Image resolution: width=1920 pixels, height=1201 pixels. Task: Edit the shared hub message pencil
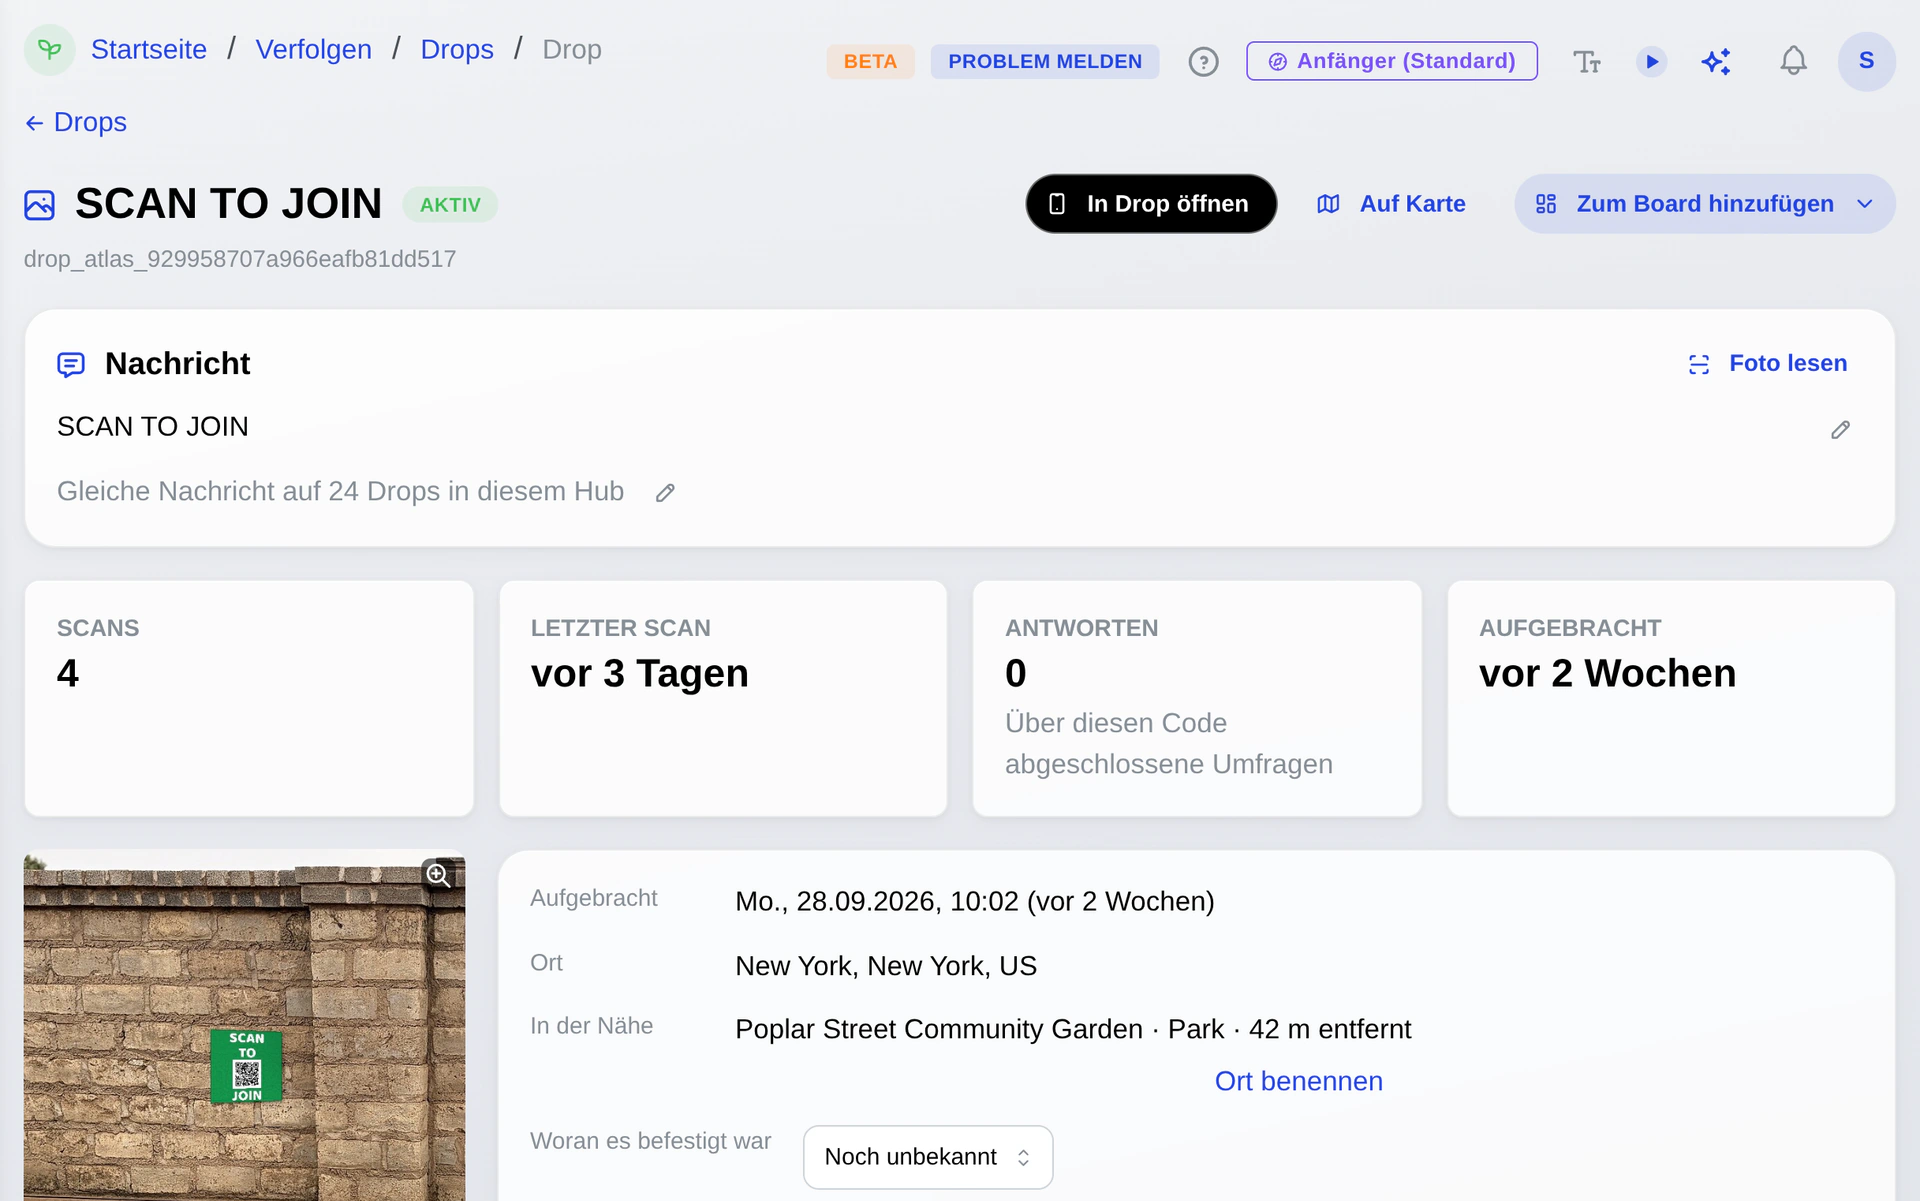[x=665, y=493]
